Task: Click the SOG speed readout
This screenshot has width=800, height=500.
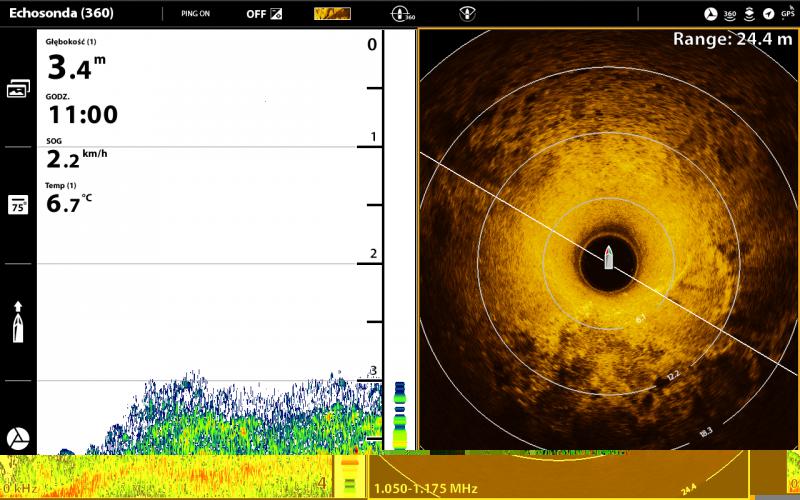Action: coord(76,155)
